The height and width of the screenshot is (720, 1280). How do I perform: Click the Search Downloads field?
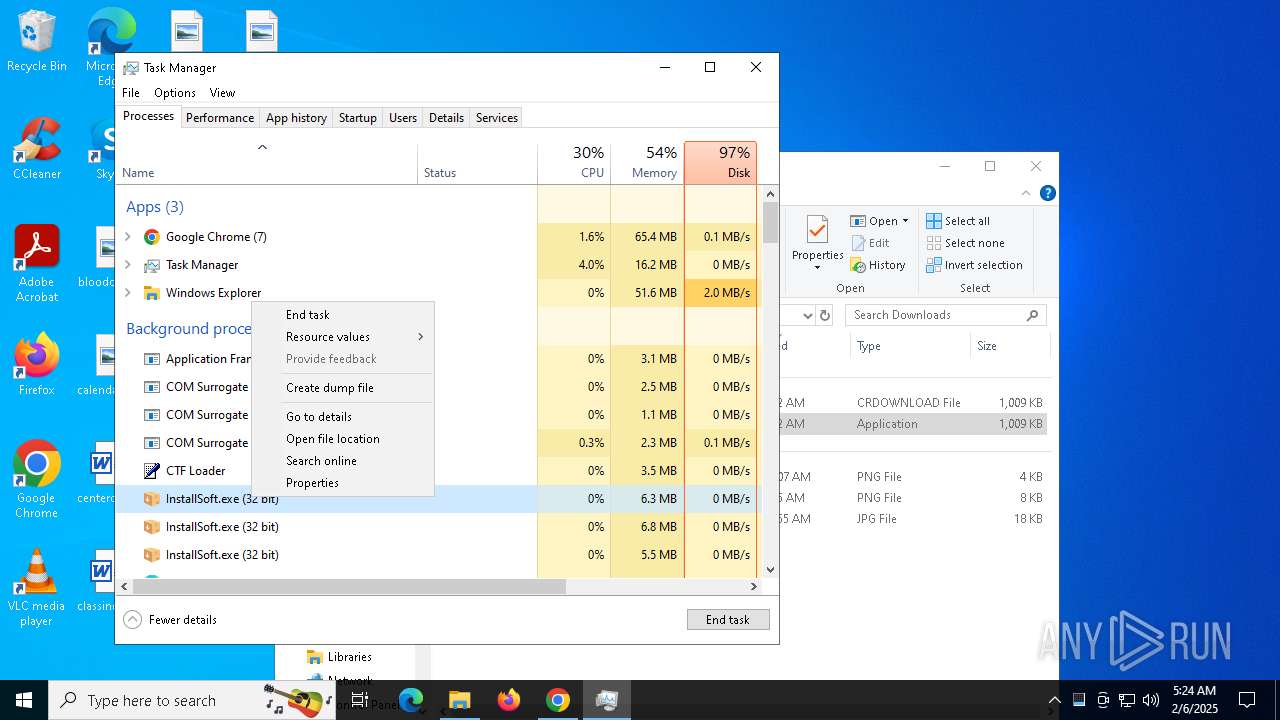tap(945, 315)
